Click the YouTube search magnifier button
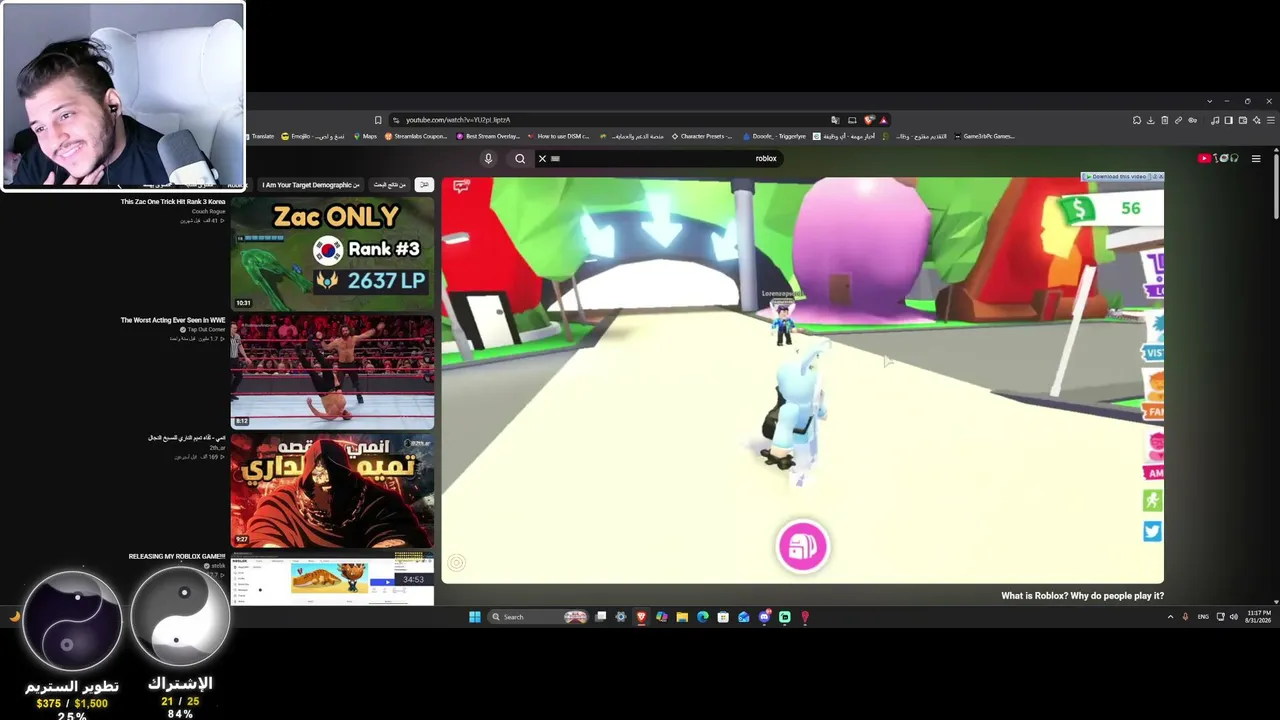The height and width of the screenshot is (720, 1280). pos(520,158)
